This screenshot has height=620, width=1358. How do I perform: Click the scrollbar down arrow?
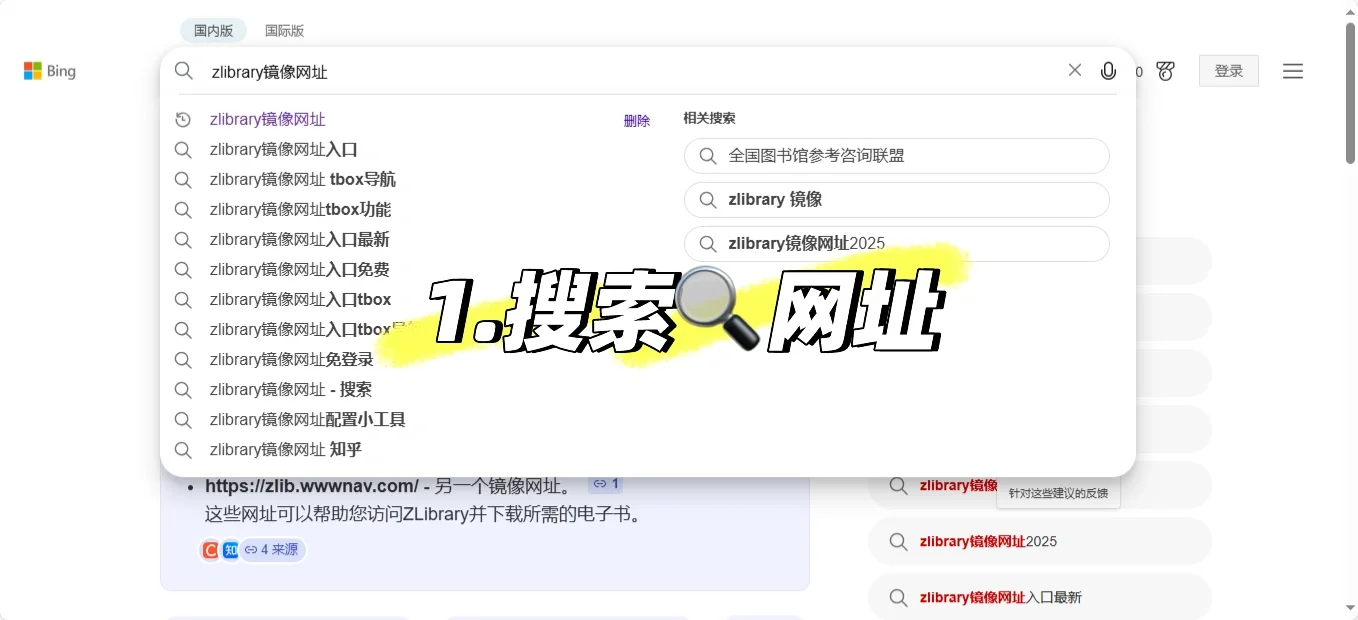1350,608
